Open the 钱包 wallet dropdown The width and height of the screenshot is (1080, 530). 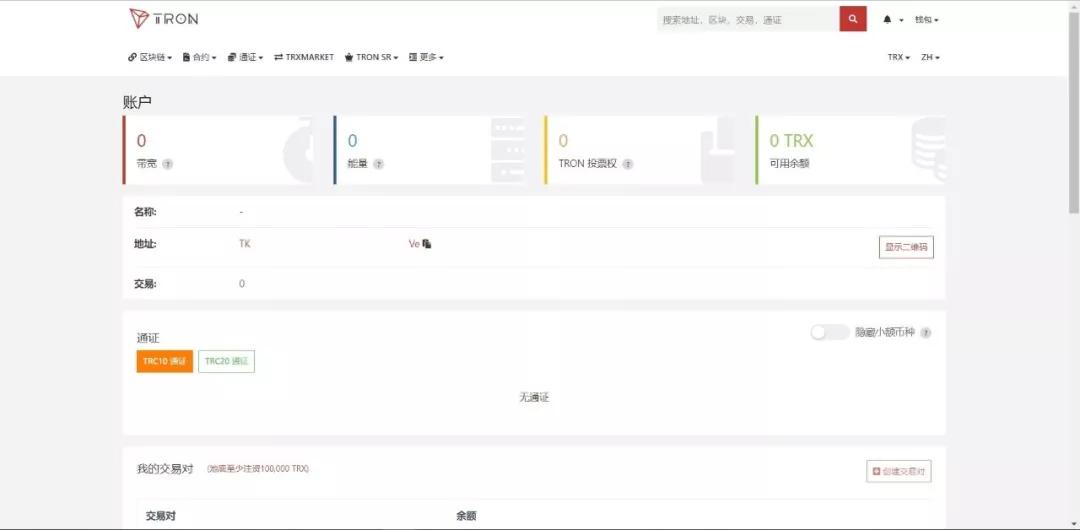click(x=926, y=20)
